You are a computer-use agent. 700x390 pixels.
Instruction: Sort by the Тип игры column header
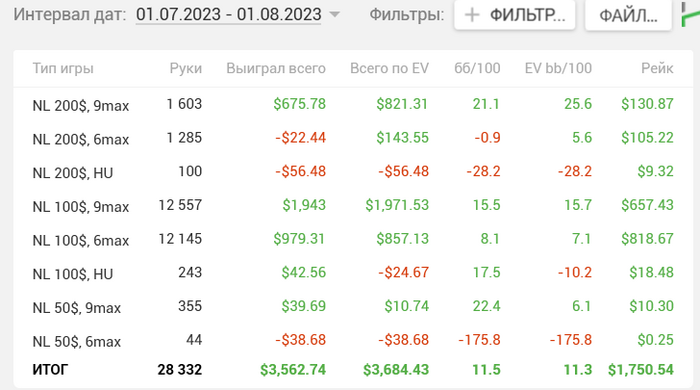[63, 68]
